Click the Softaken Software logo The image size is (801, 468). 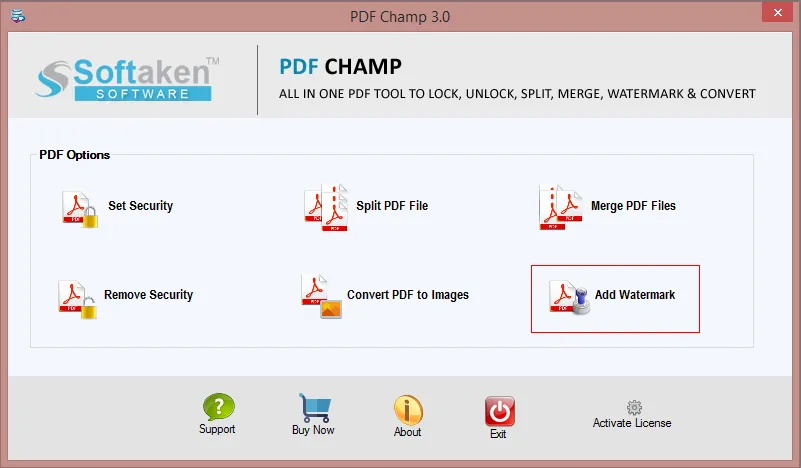click(x=127, y=79)
